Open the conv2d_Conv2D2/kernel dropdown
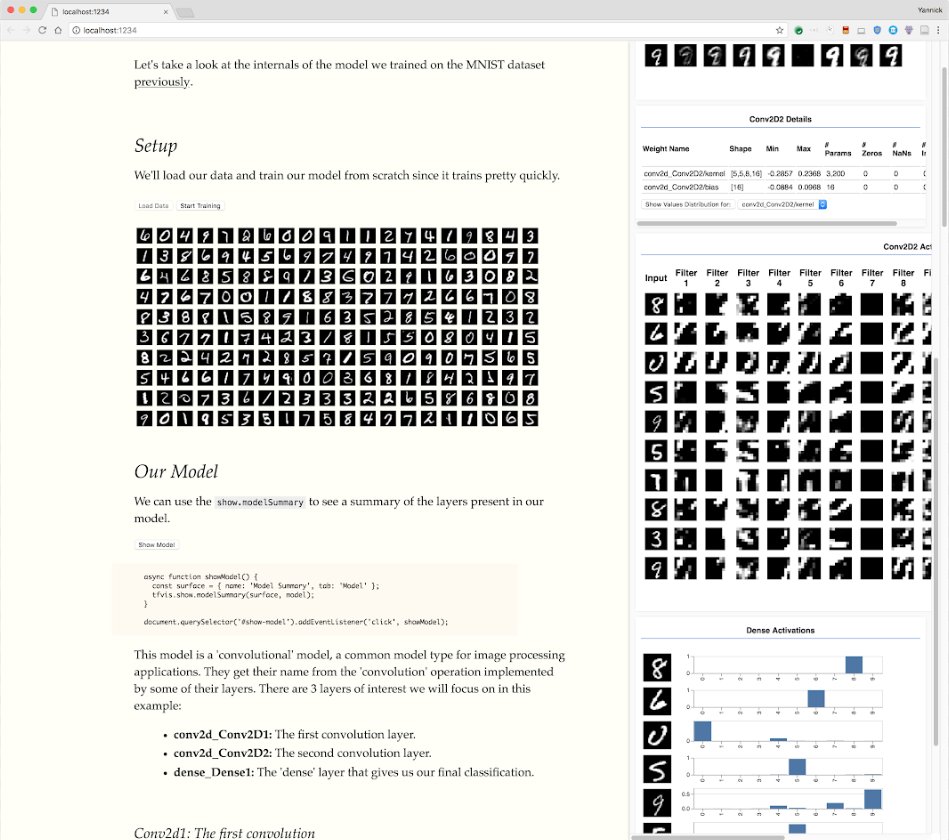This screenshot has height=840, width=949. (x=782, y=205)
